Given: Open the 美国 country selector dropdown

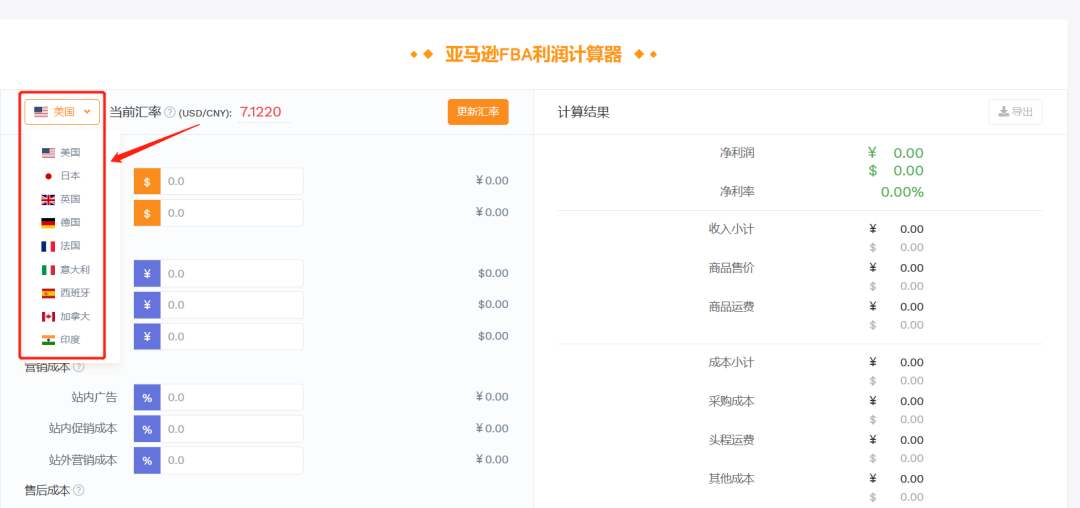Looking at the screenshot, I should coord(62,112).
